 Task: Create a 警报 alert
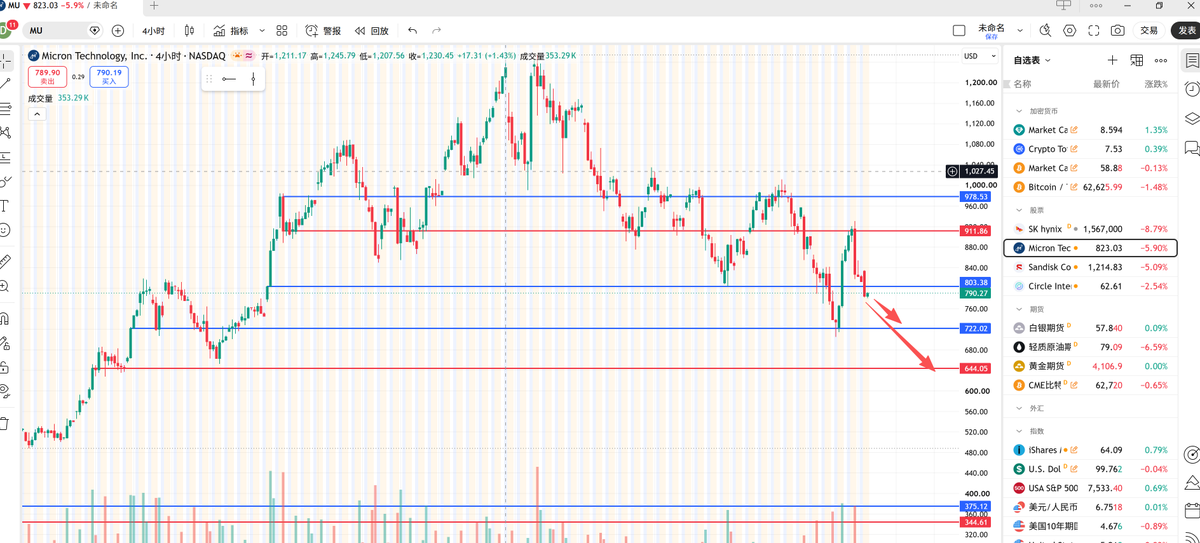point(323,31)
